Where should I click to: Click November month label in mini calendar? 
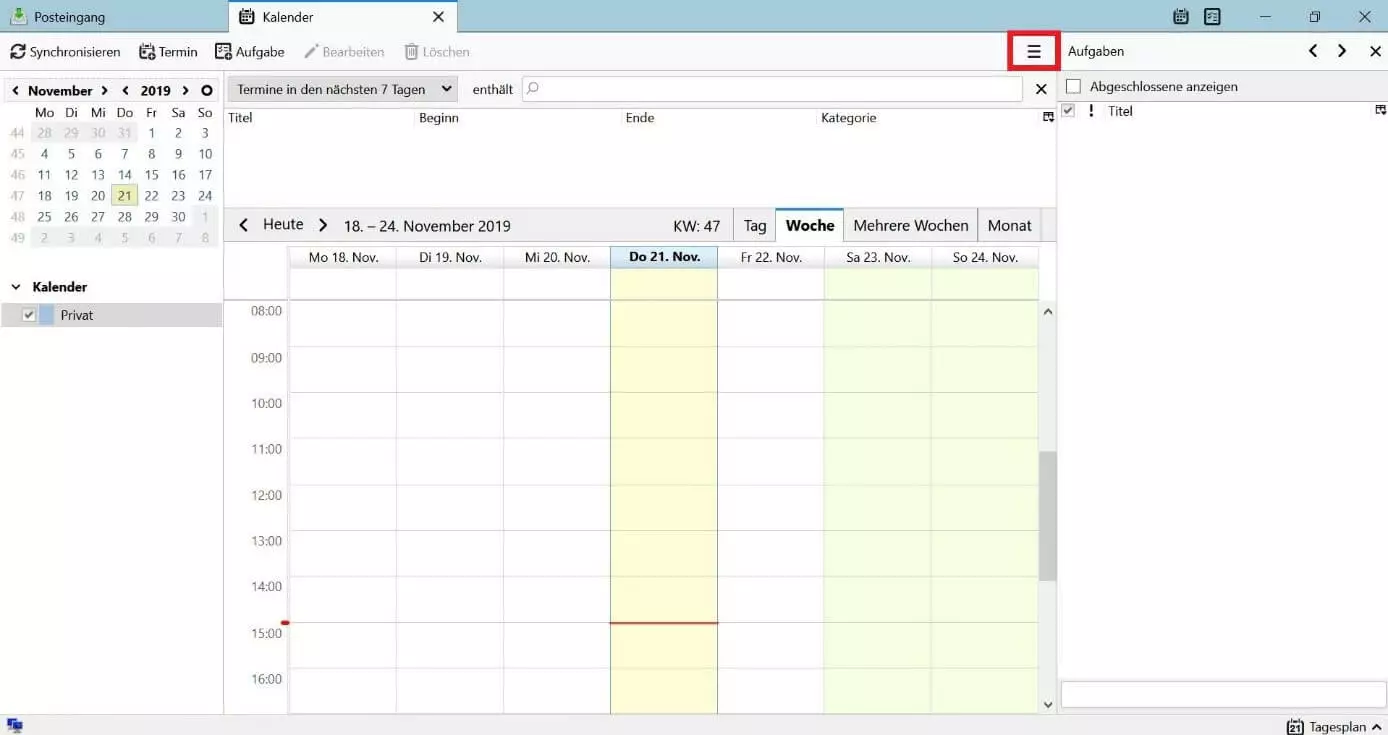[x=60, y=90]
